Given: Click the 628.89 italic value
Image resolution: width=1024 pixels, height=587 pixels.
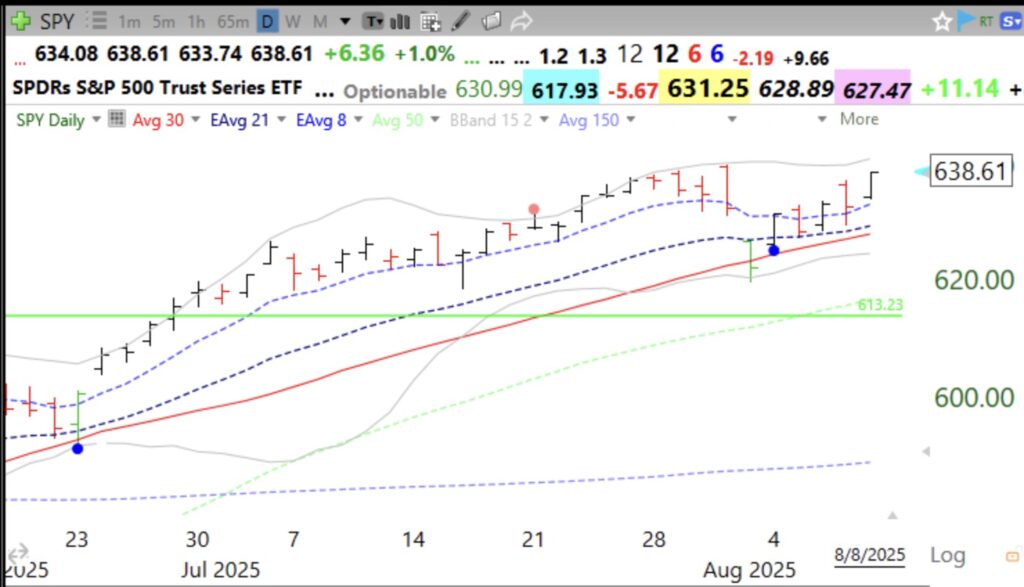Looking at the screenshot, I should [796, 89].
